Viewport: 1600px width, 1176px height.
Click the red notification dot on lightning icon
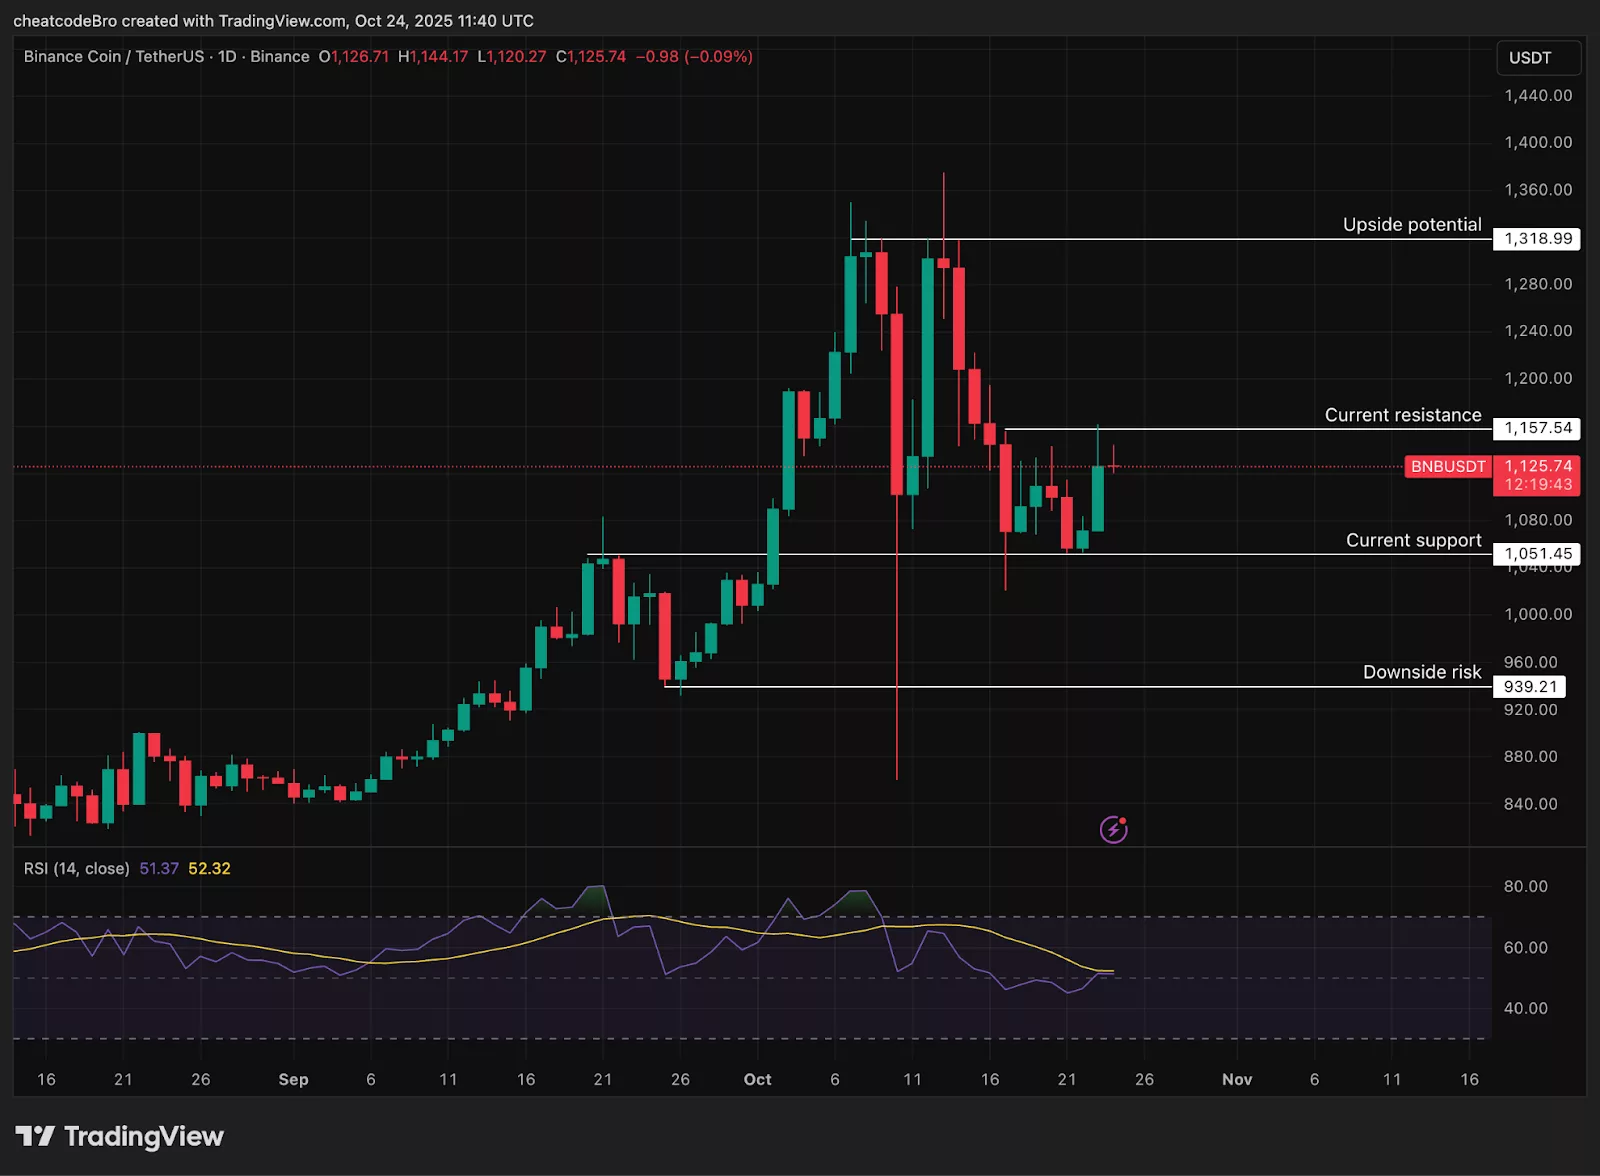point(1124,818)
